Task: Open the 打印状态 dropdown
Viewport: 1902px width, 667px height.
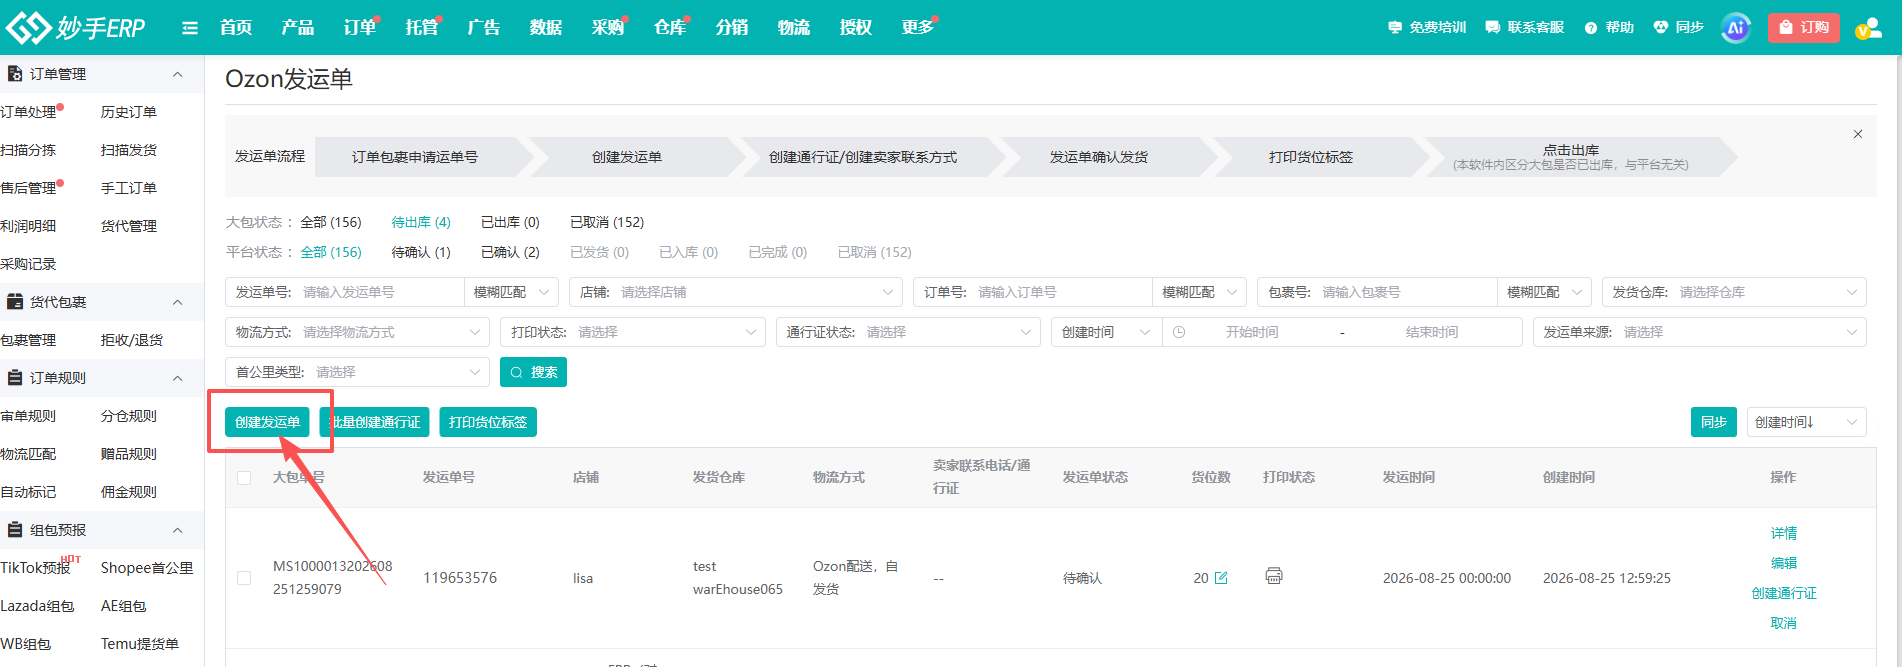Action: [632, 332]
